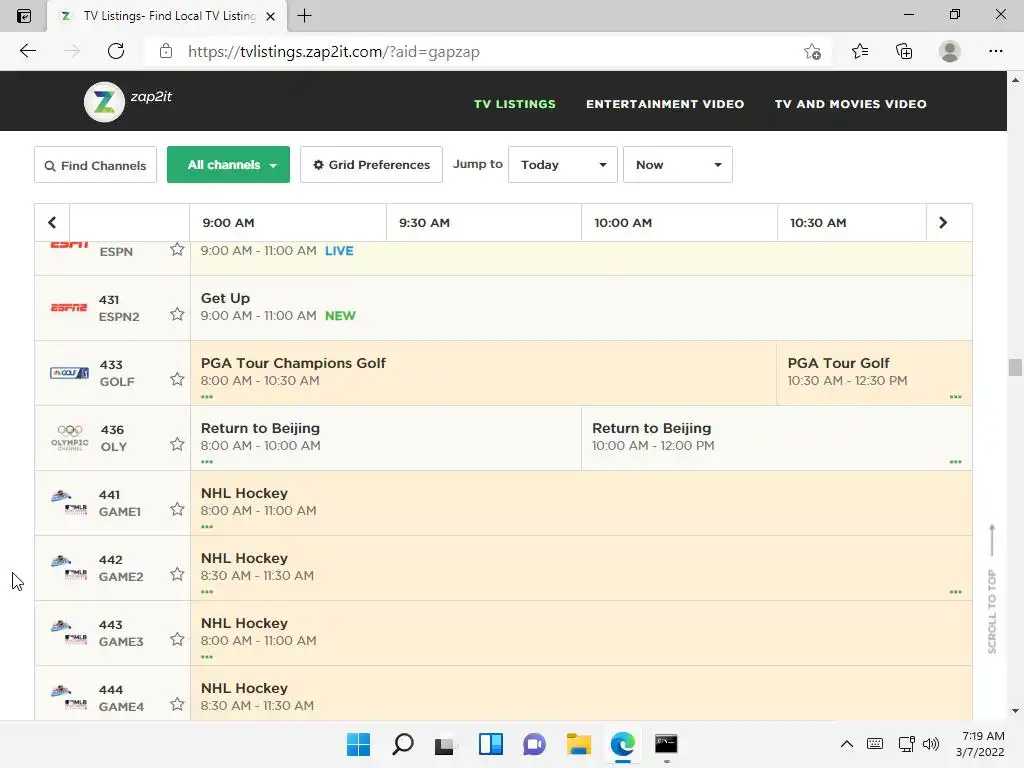Viewport: 1024px width, 768px height.
Task: Open more info dots for PGA Tour Golf
Action: 955,396
